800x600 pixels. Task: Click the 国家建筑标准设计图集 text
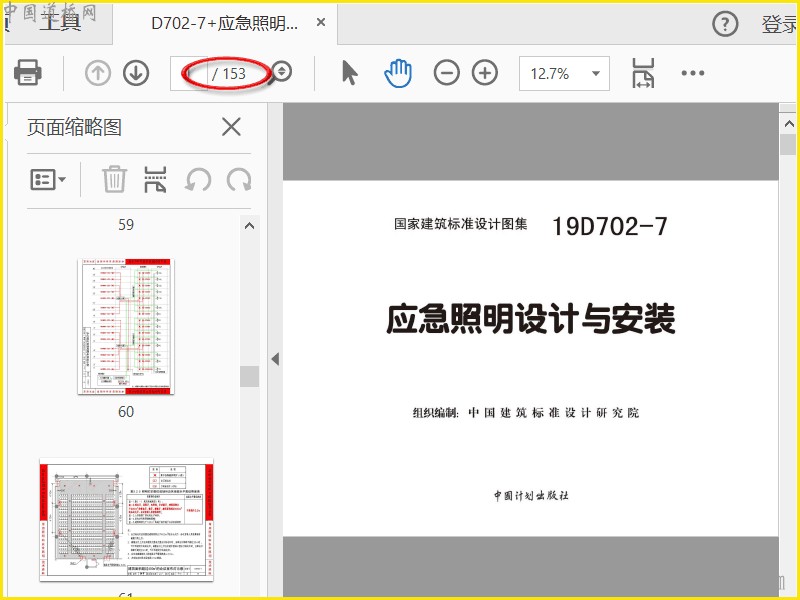(x=460, y=224)
